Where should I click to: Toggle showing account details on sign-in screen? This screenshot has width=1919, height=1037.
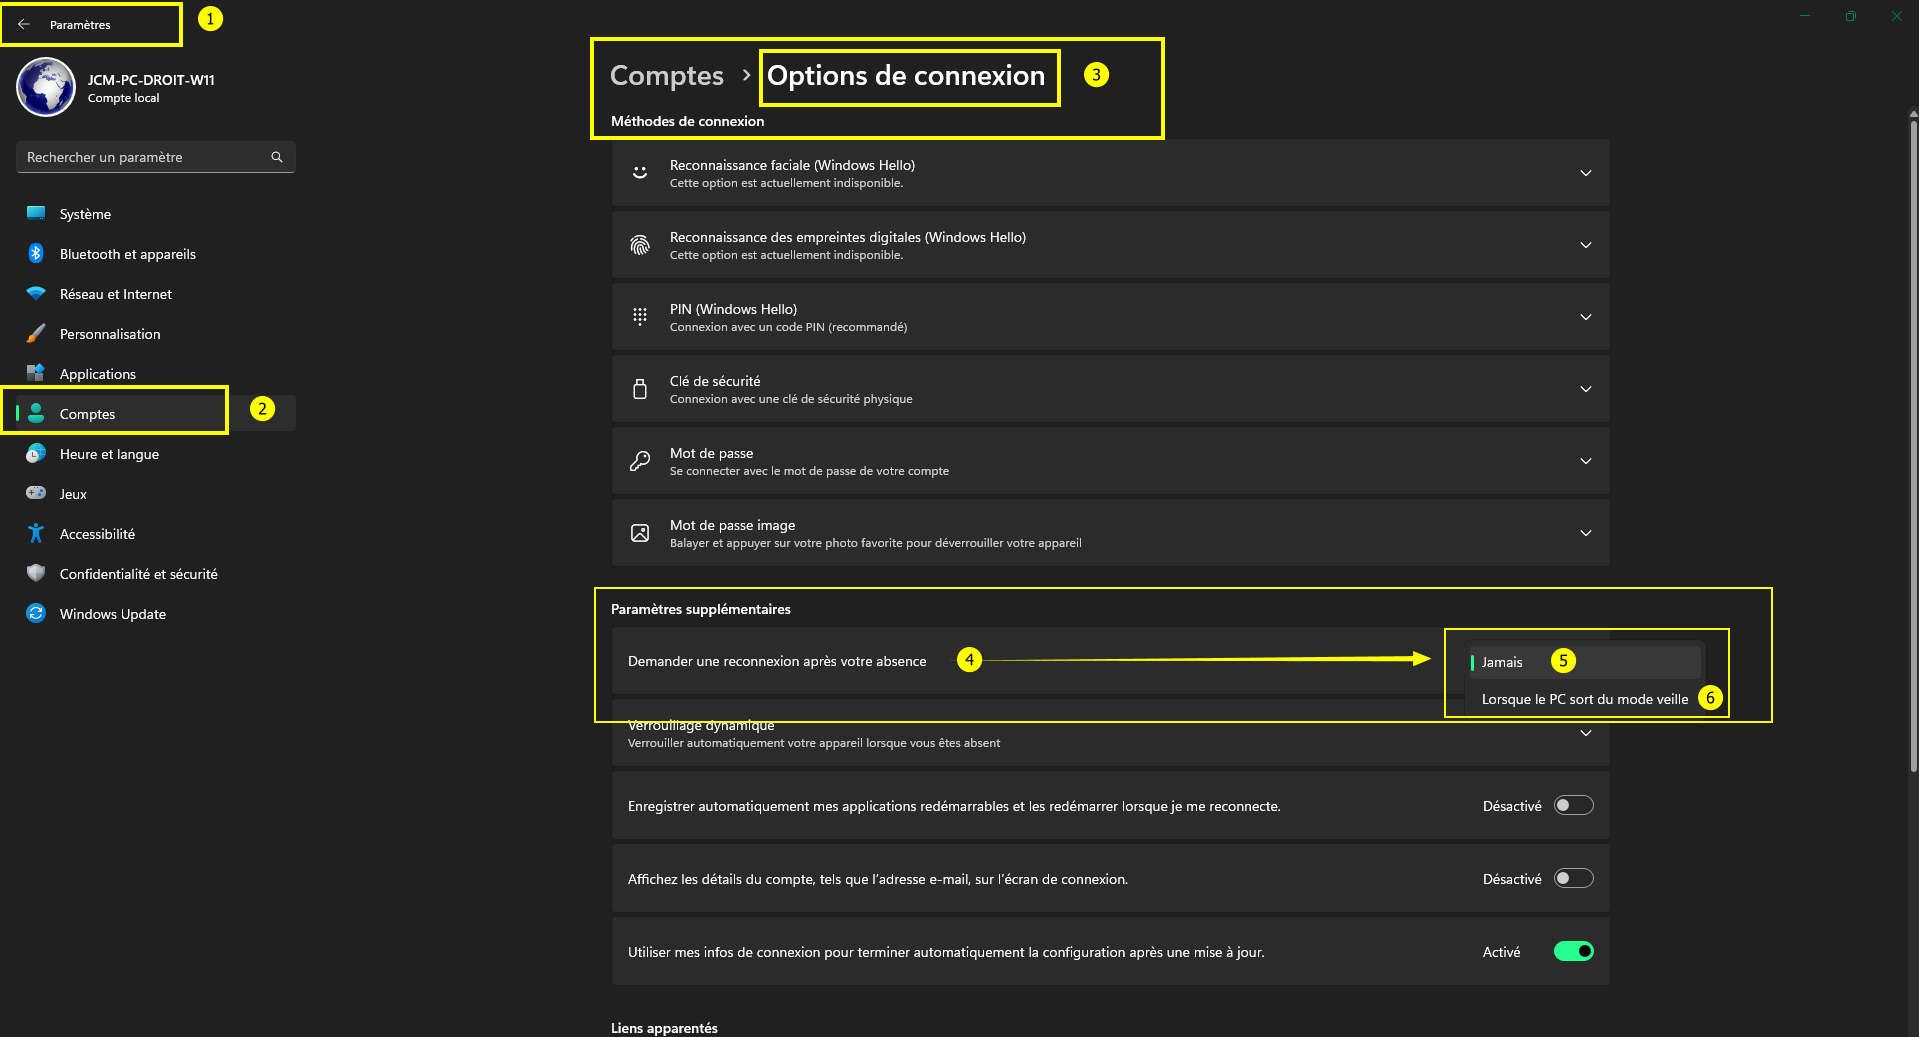1574,879
